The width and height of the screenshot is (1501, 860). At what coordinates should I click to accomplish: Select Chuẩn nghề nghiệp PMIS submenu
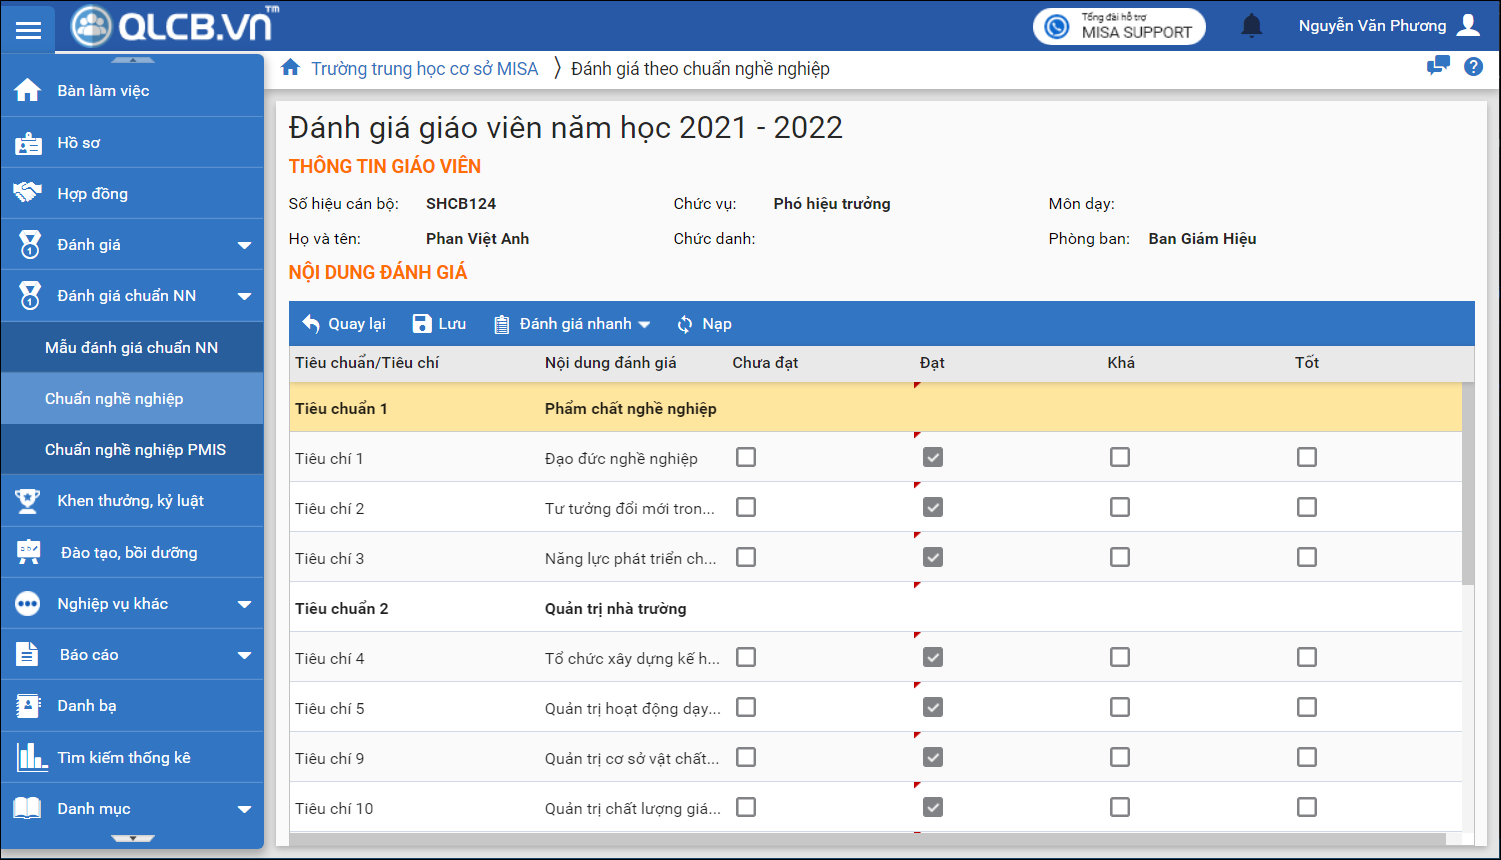(x=135, y=450)
